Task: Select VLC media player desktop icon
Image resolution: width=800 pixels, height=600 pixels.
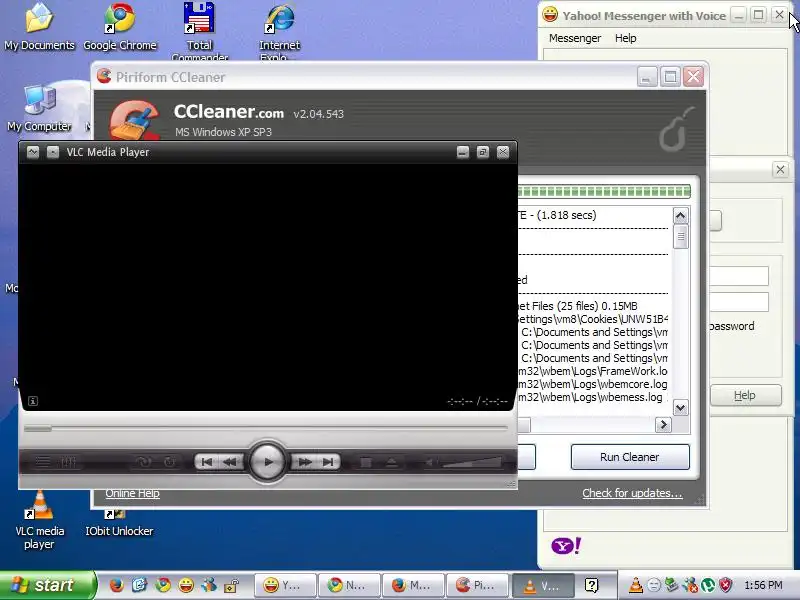Action: [39, 520]
